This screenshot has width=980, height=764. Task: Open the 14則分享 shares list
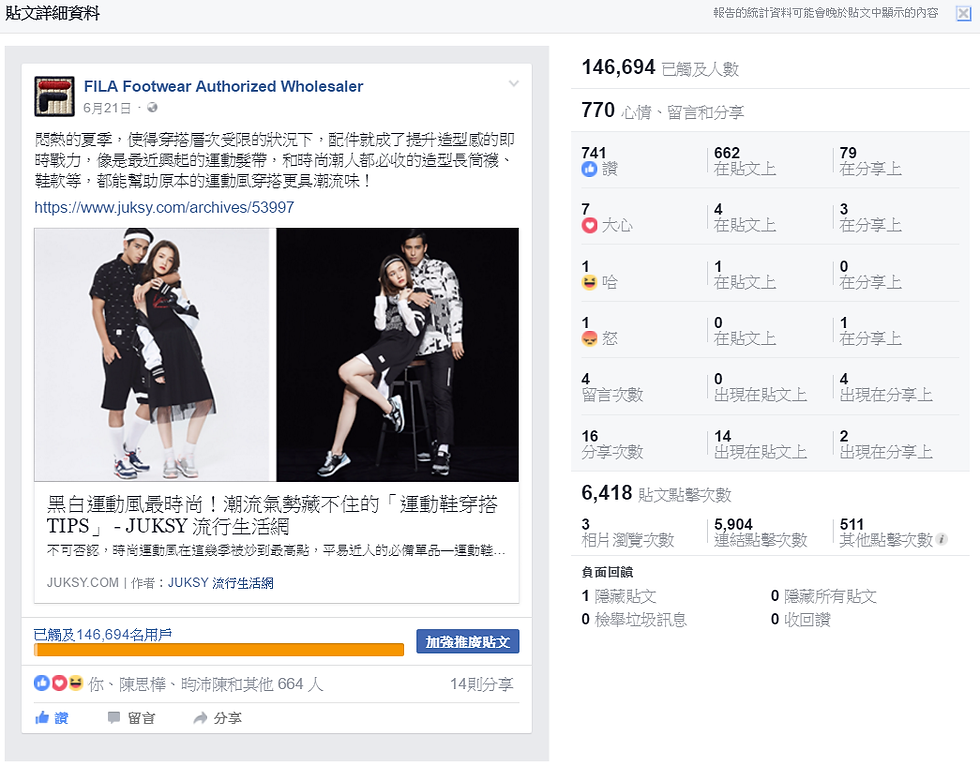click(481, 684)
